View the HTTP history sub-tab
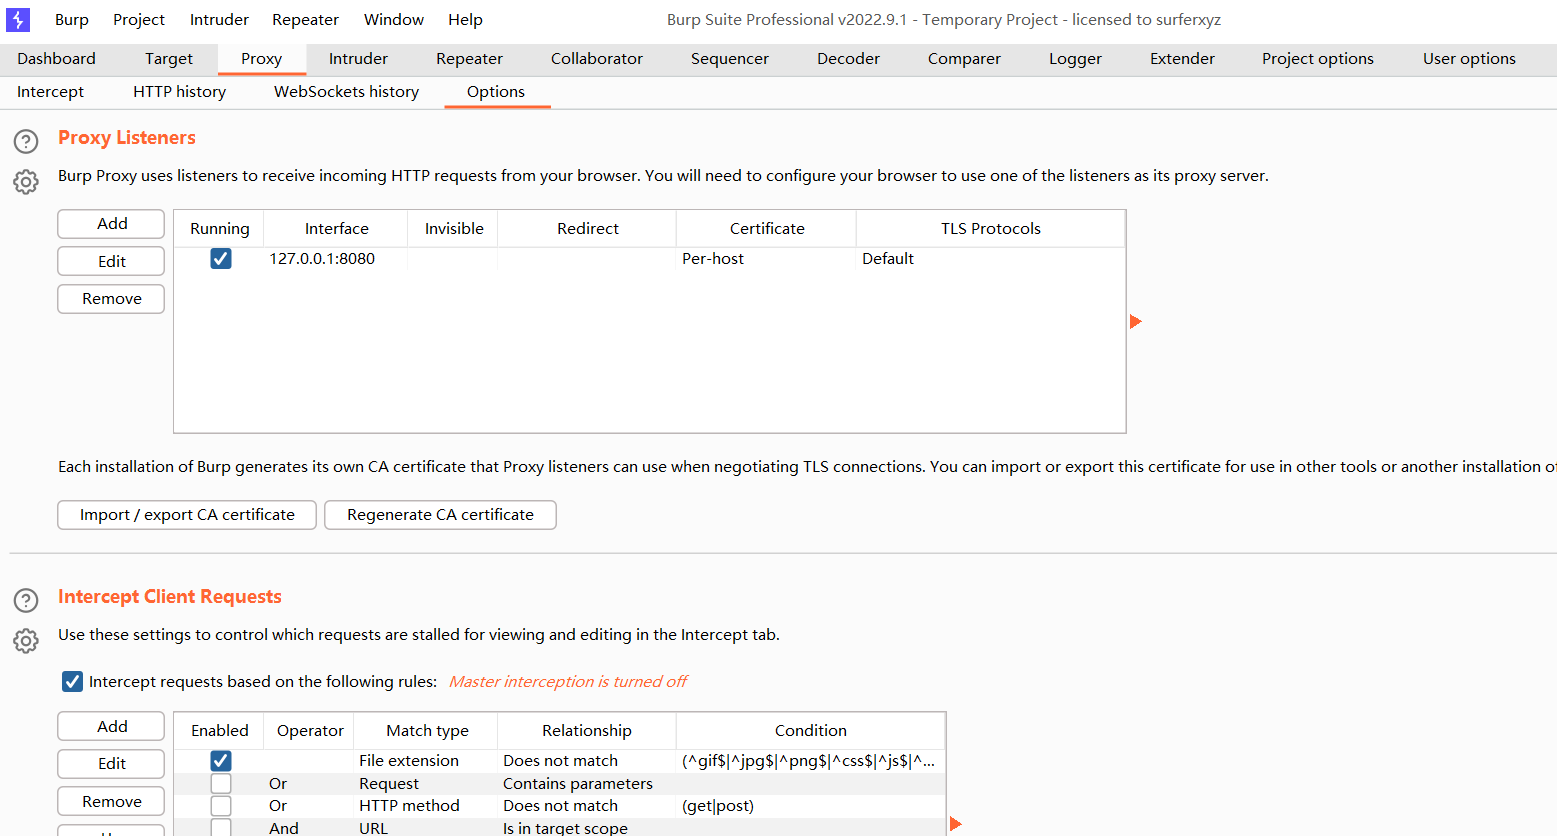This screenshot has width=1557, height=836. 180,92
